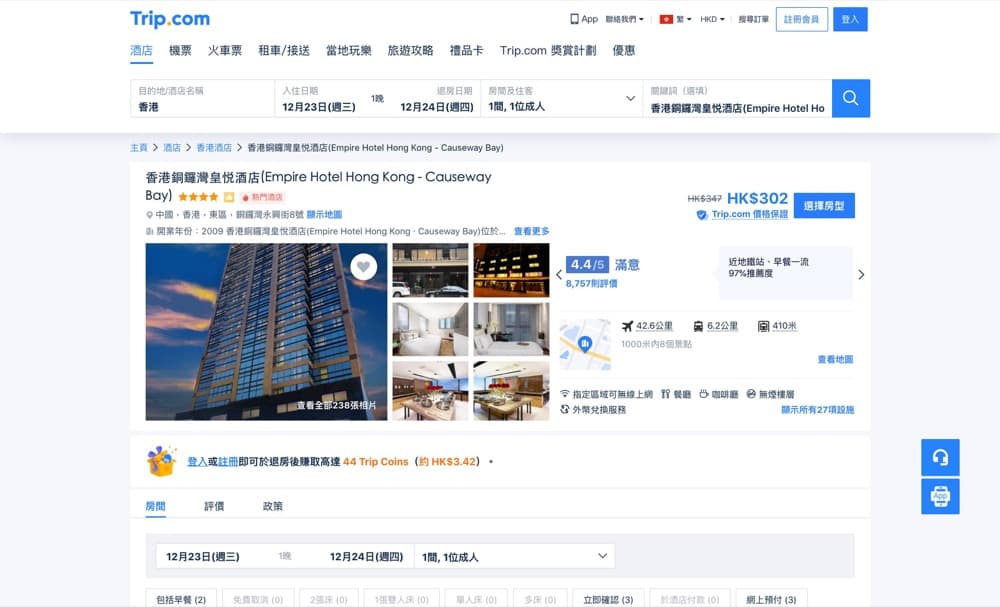Open lower check-in date 12月23日(週三)
The image size is (1000, 607).
203,557
